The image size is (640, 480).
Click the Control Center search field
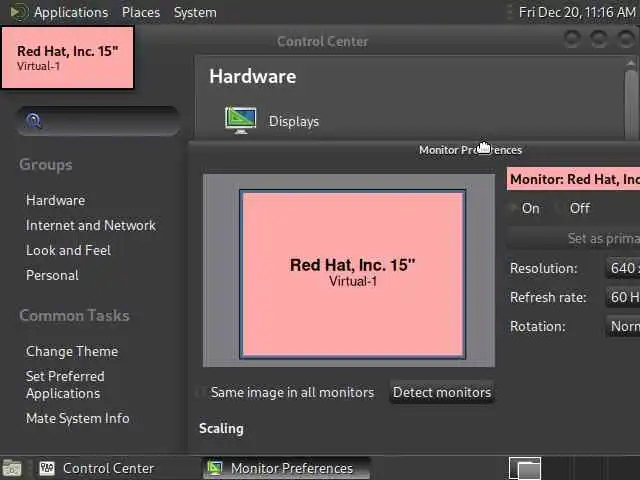98,121
